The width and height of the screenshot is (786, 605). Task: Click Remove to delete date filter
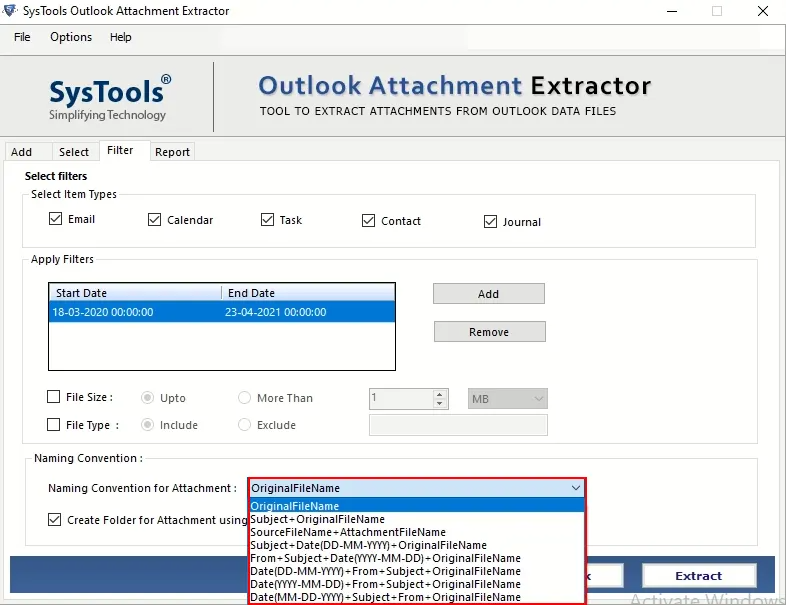click(489, 332)
